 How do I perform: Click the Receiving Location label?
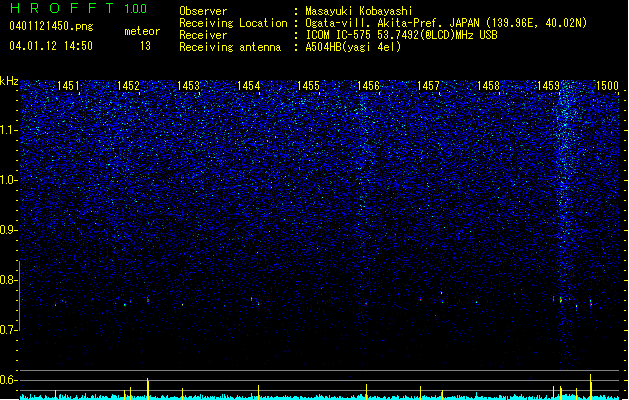point(233,23)
